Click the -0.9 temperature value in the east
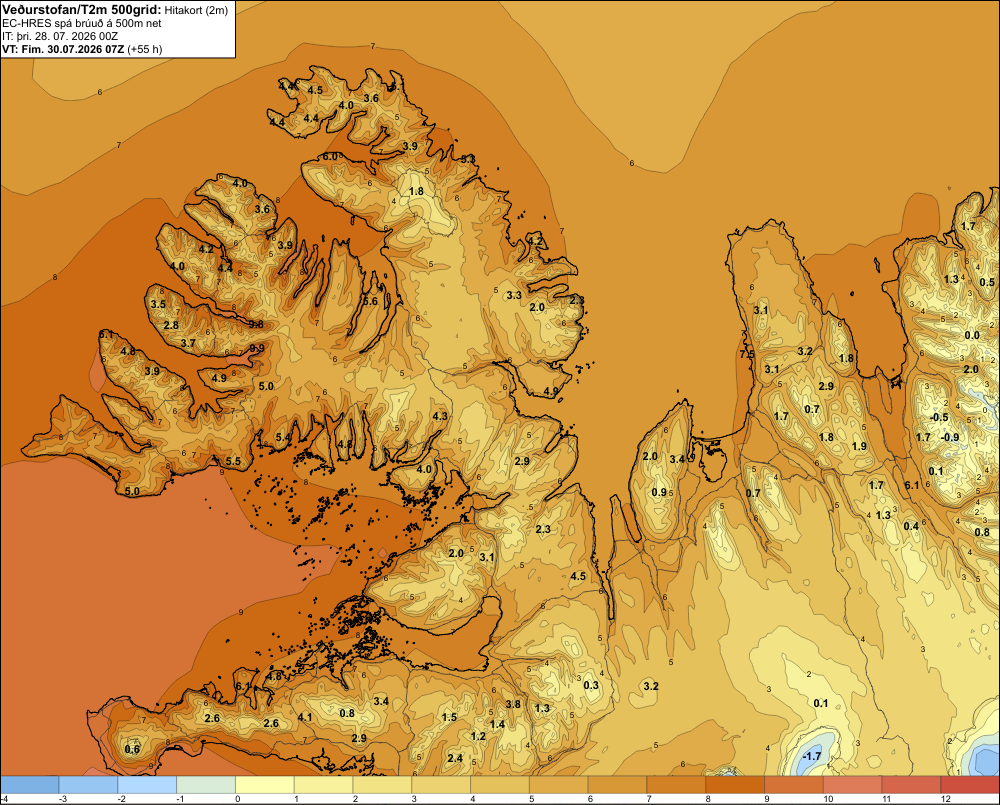Screen dimensions: 1000x805 (950, 437)
